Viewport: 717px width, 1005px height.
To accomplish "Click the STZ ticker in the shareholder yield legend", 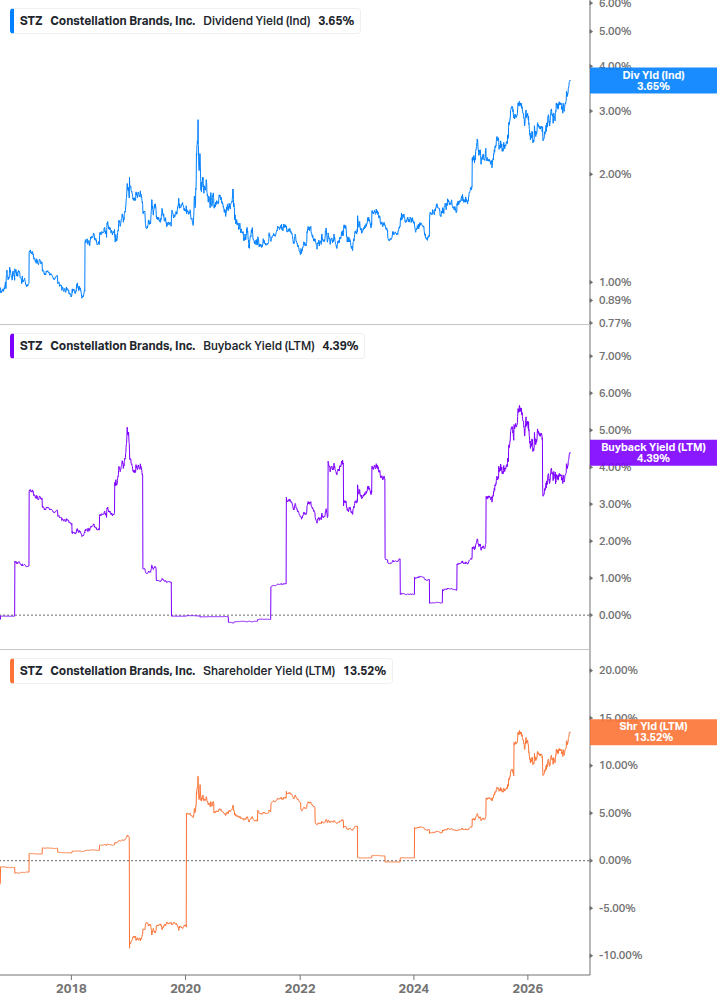I will click(31, 670).
